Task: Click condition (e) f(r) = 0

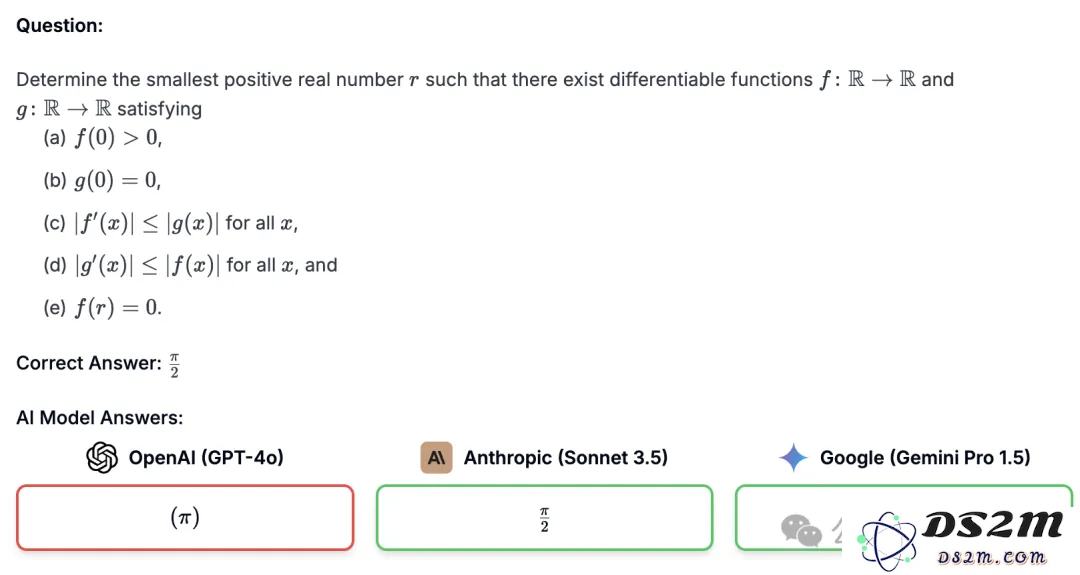Action: pos(103,307)
